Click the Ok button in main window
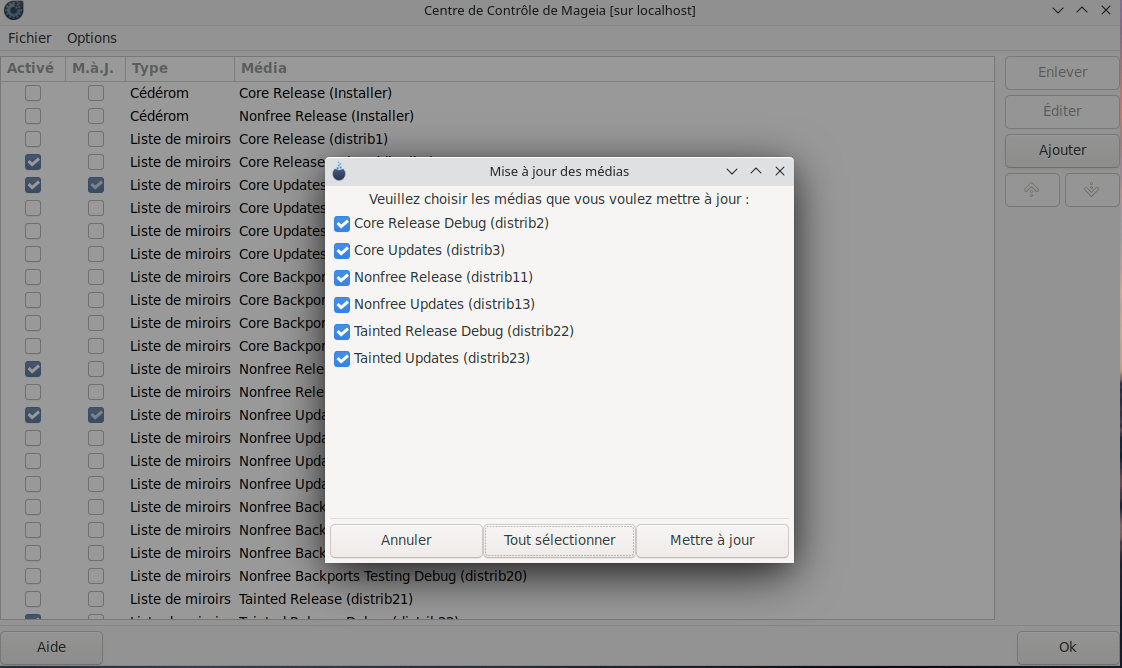The height and width of the screenshot is (668, 1122). point(1068,647)
